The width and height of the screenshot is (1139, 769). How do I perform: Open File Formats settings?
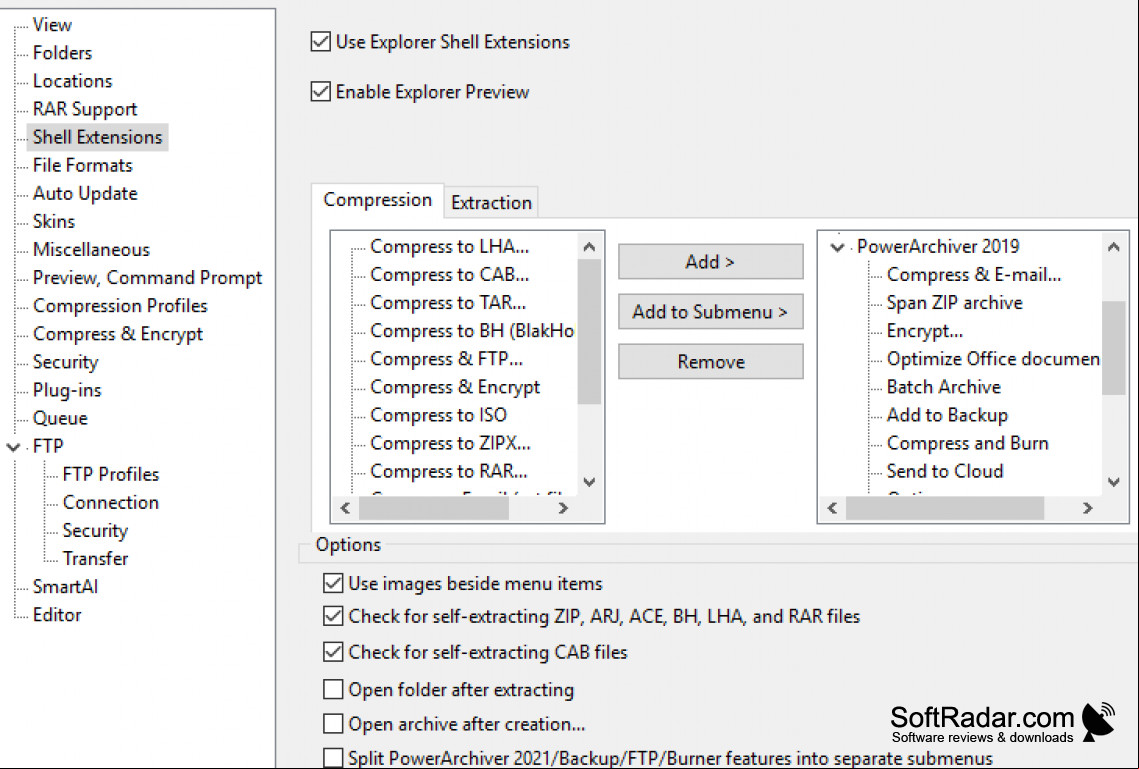83,166
